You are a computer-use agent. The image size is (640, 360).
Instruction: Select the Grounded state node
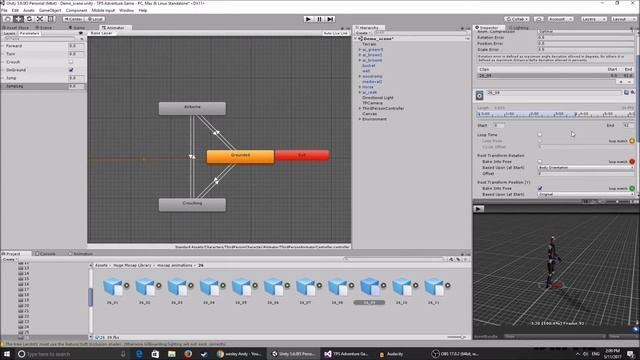point(240,156)
